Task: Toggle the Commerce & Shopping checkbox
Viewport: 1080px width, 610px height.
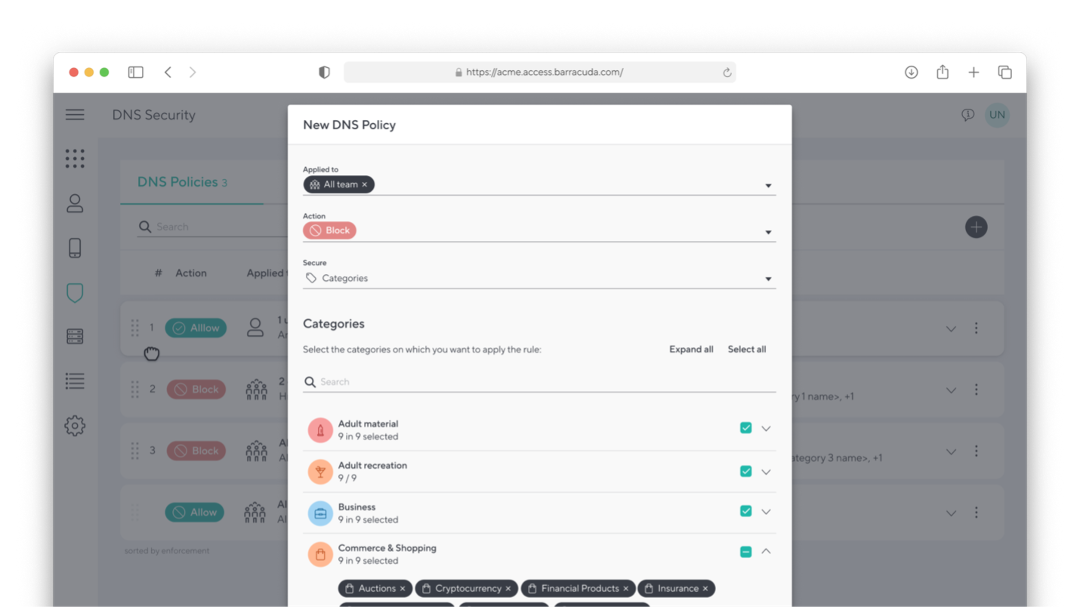Action: (x=746, y=552)
